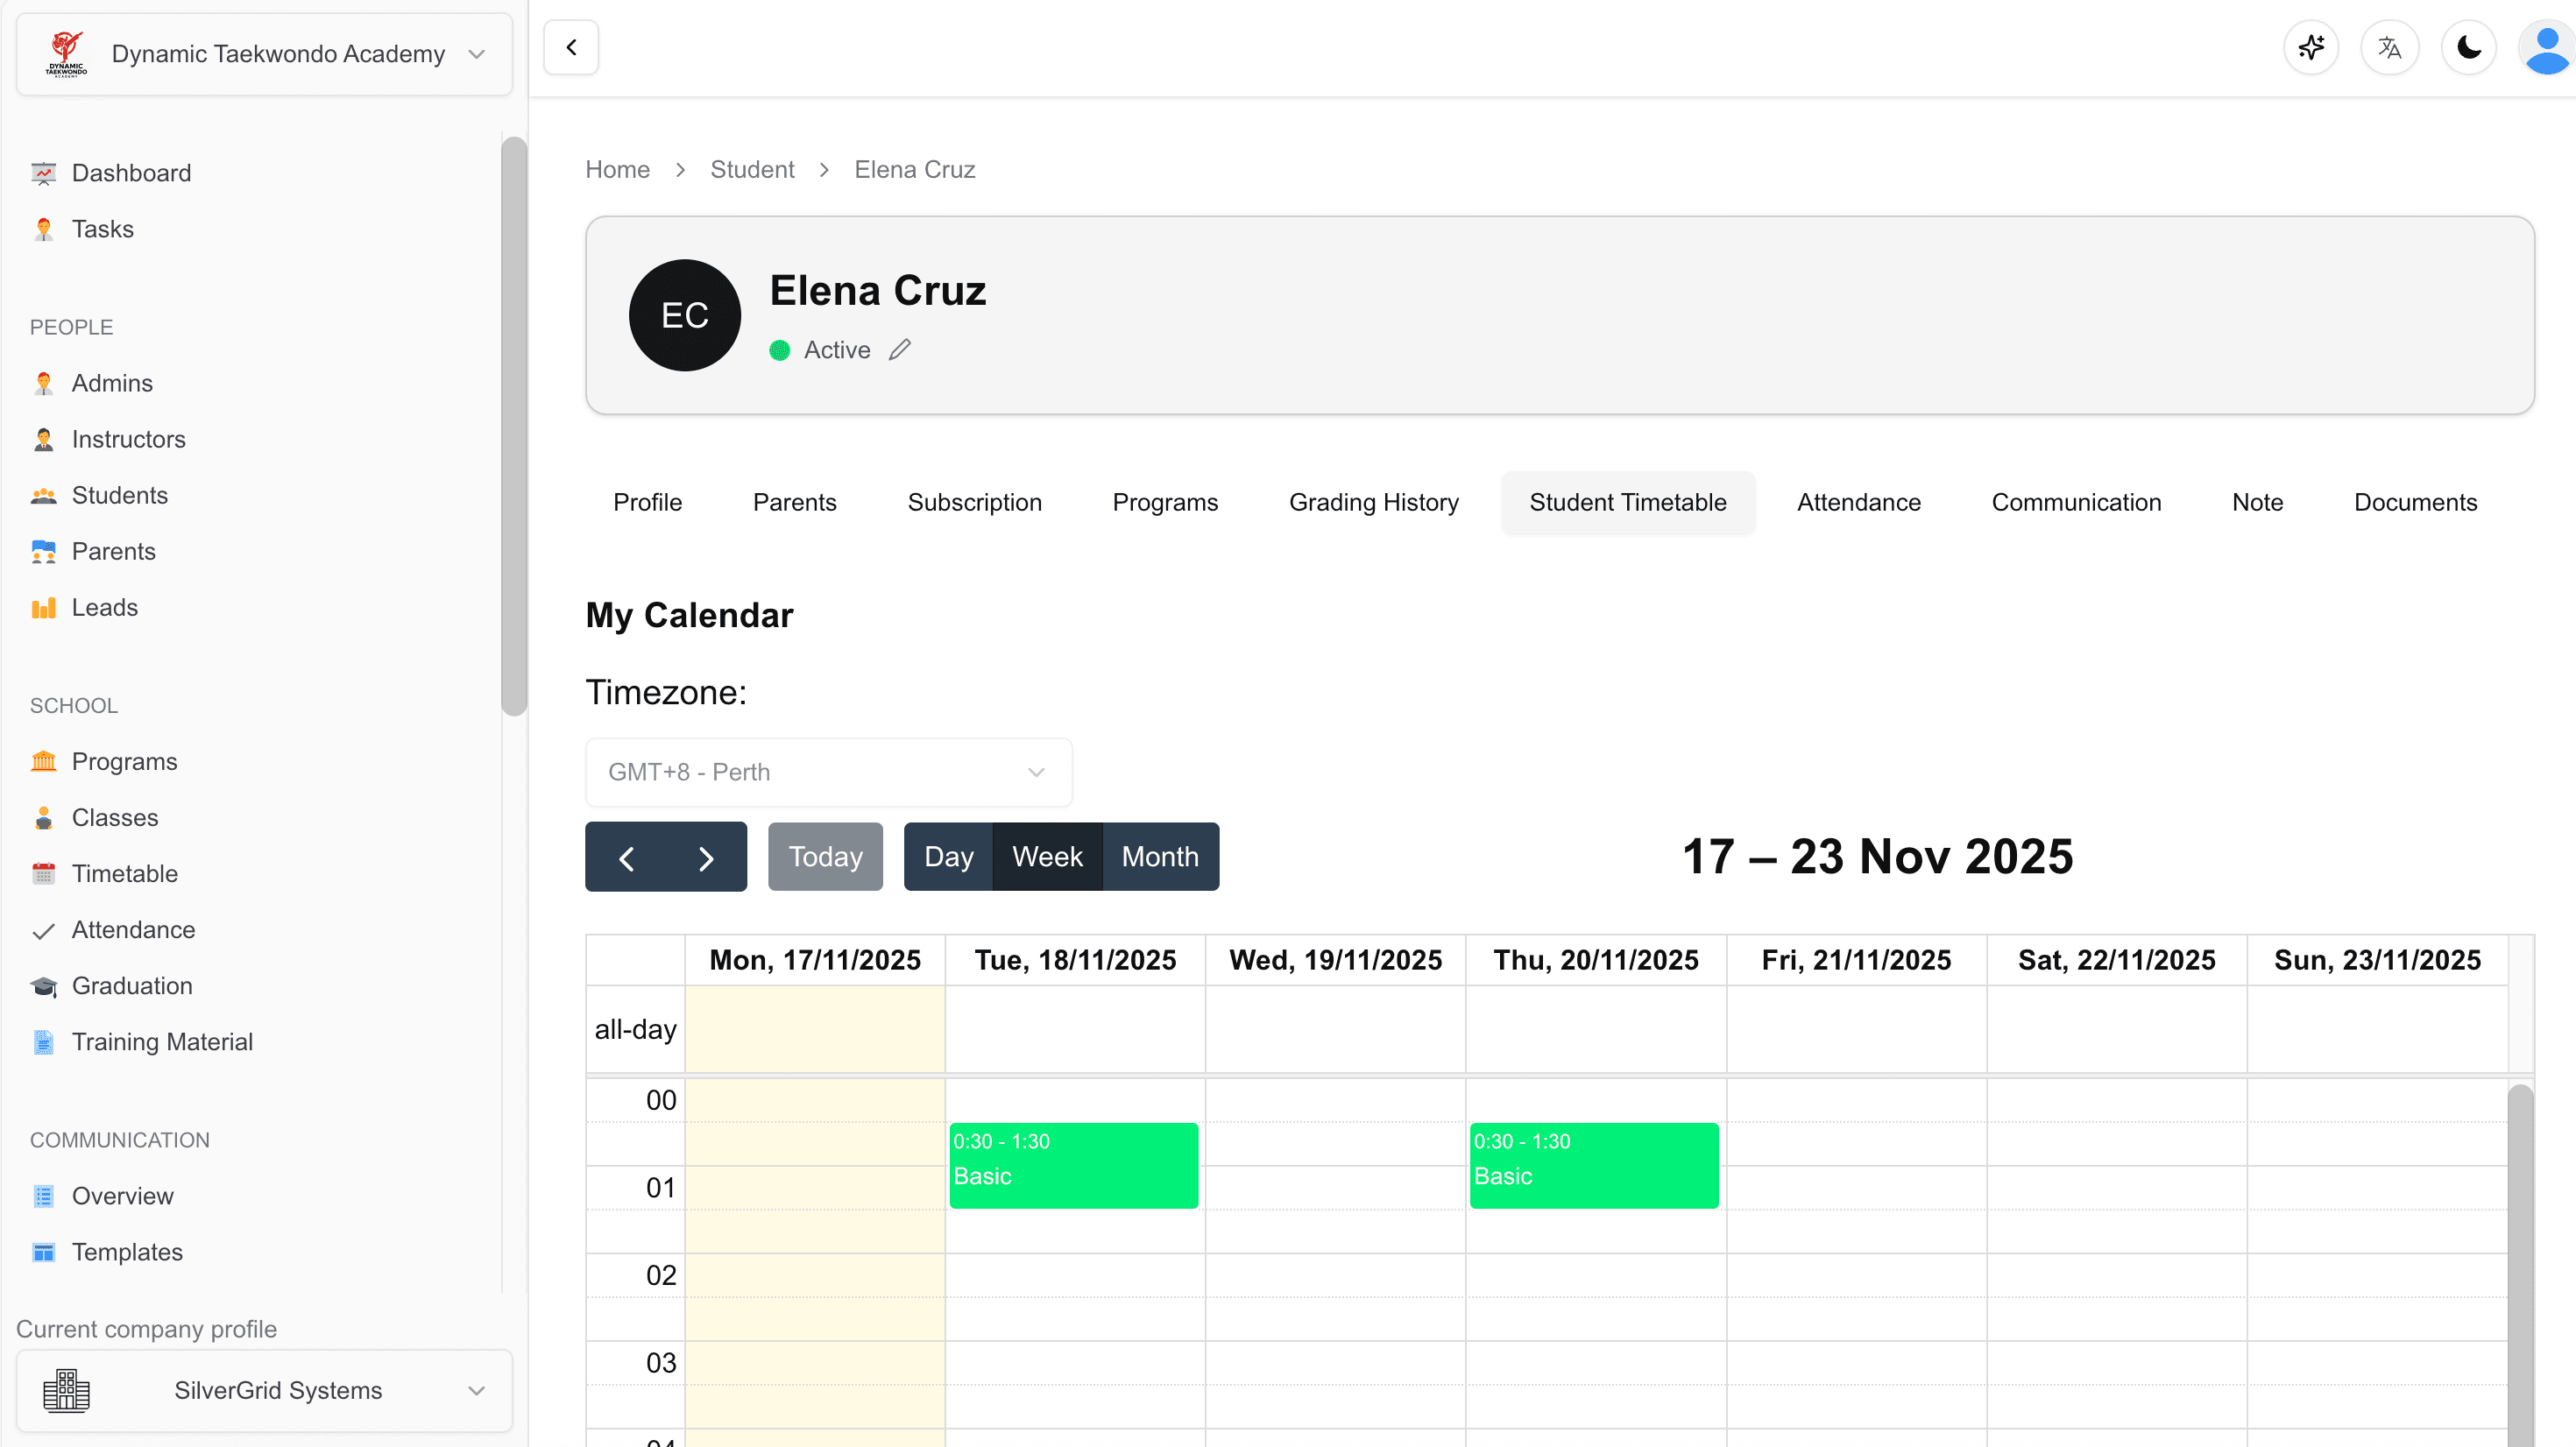Open Dashboard from the sidebar
The width and height of the screenshot is (2576, 1447).
coord(131,174)
